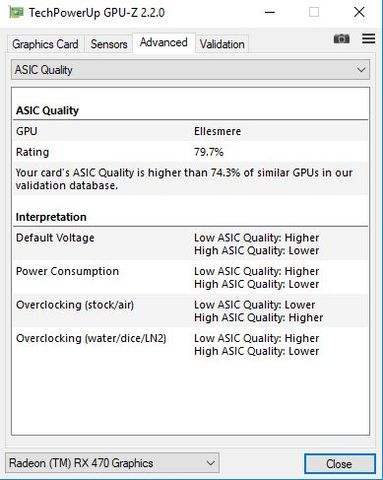Screen dimensions: 383x480
Task: Minimize the GPU-Z window
Action: click(270, 13)
